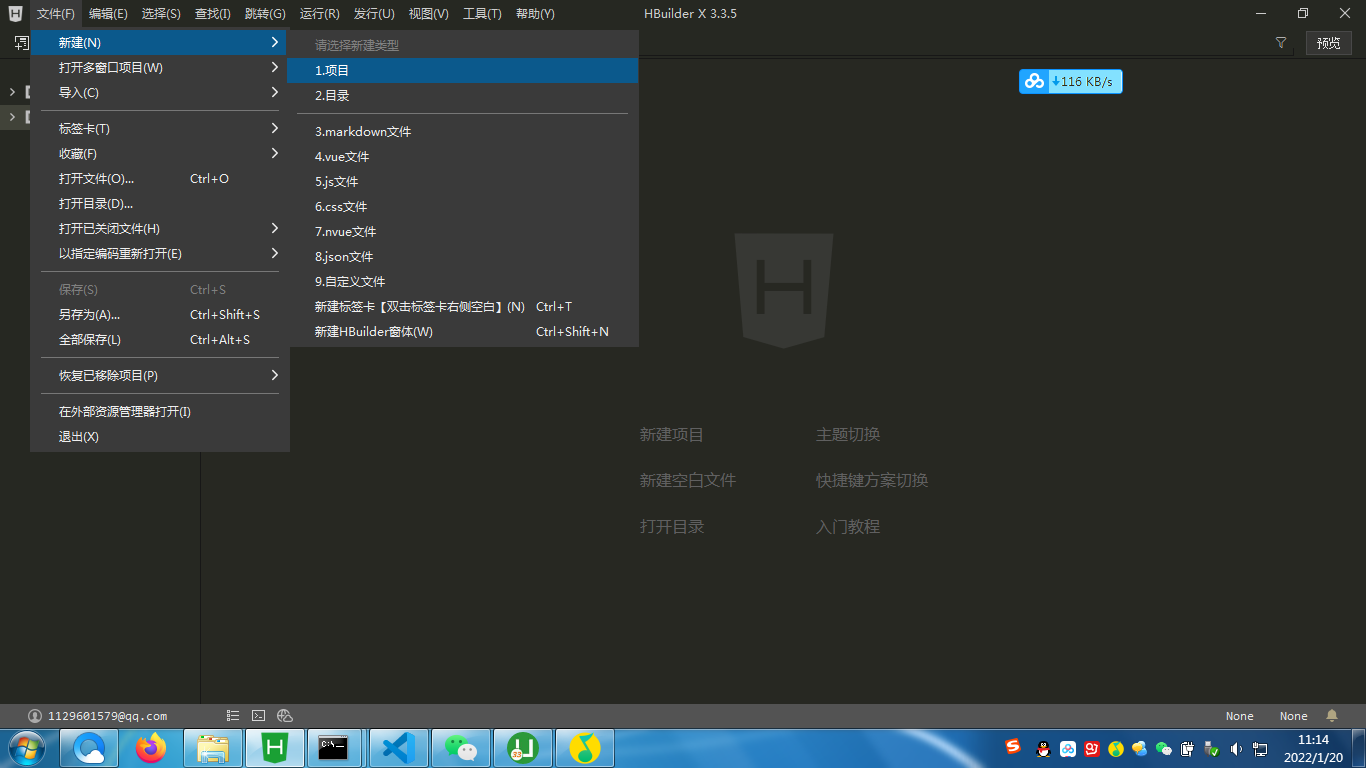This screenshot has height=768, width=1366.
Task: Click the 主题切换 link
Action: click(848, 434)
